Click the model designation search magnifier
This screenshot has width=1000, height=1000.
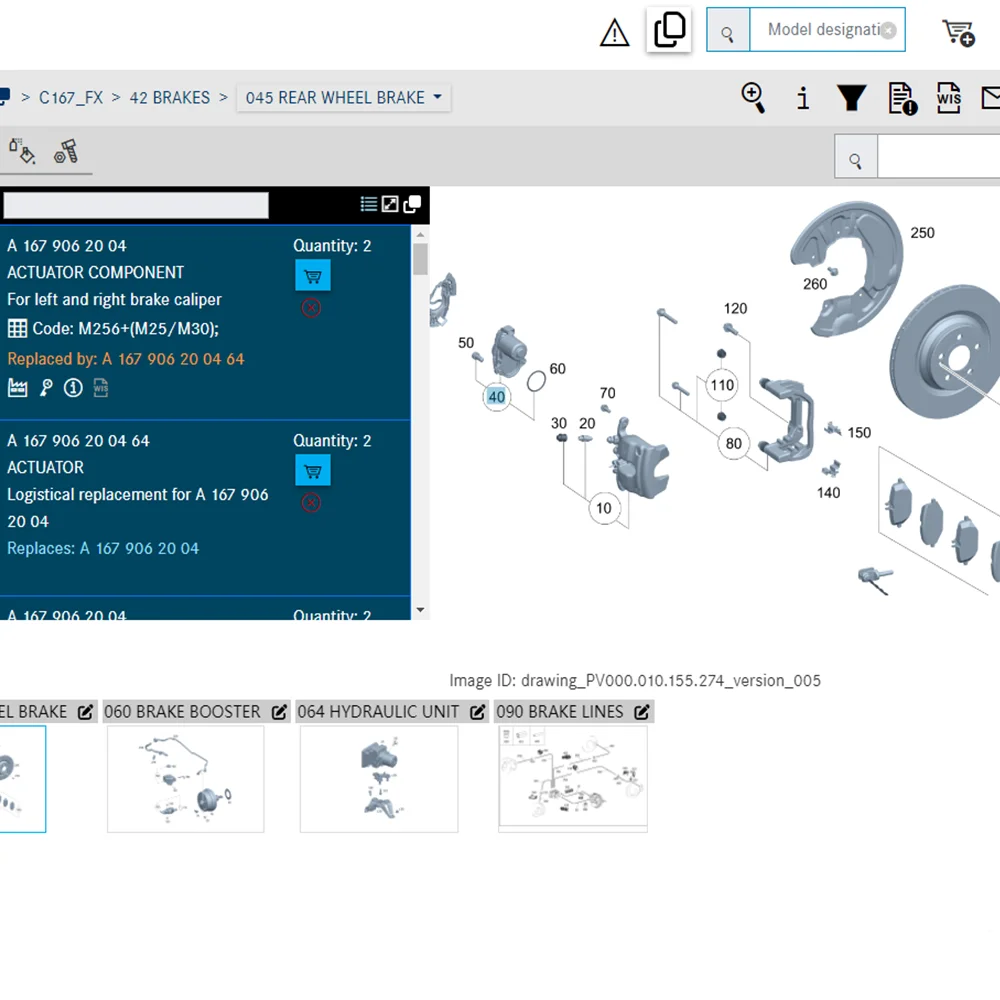coord(728,30)
